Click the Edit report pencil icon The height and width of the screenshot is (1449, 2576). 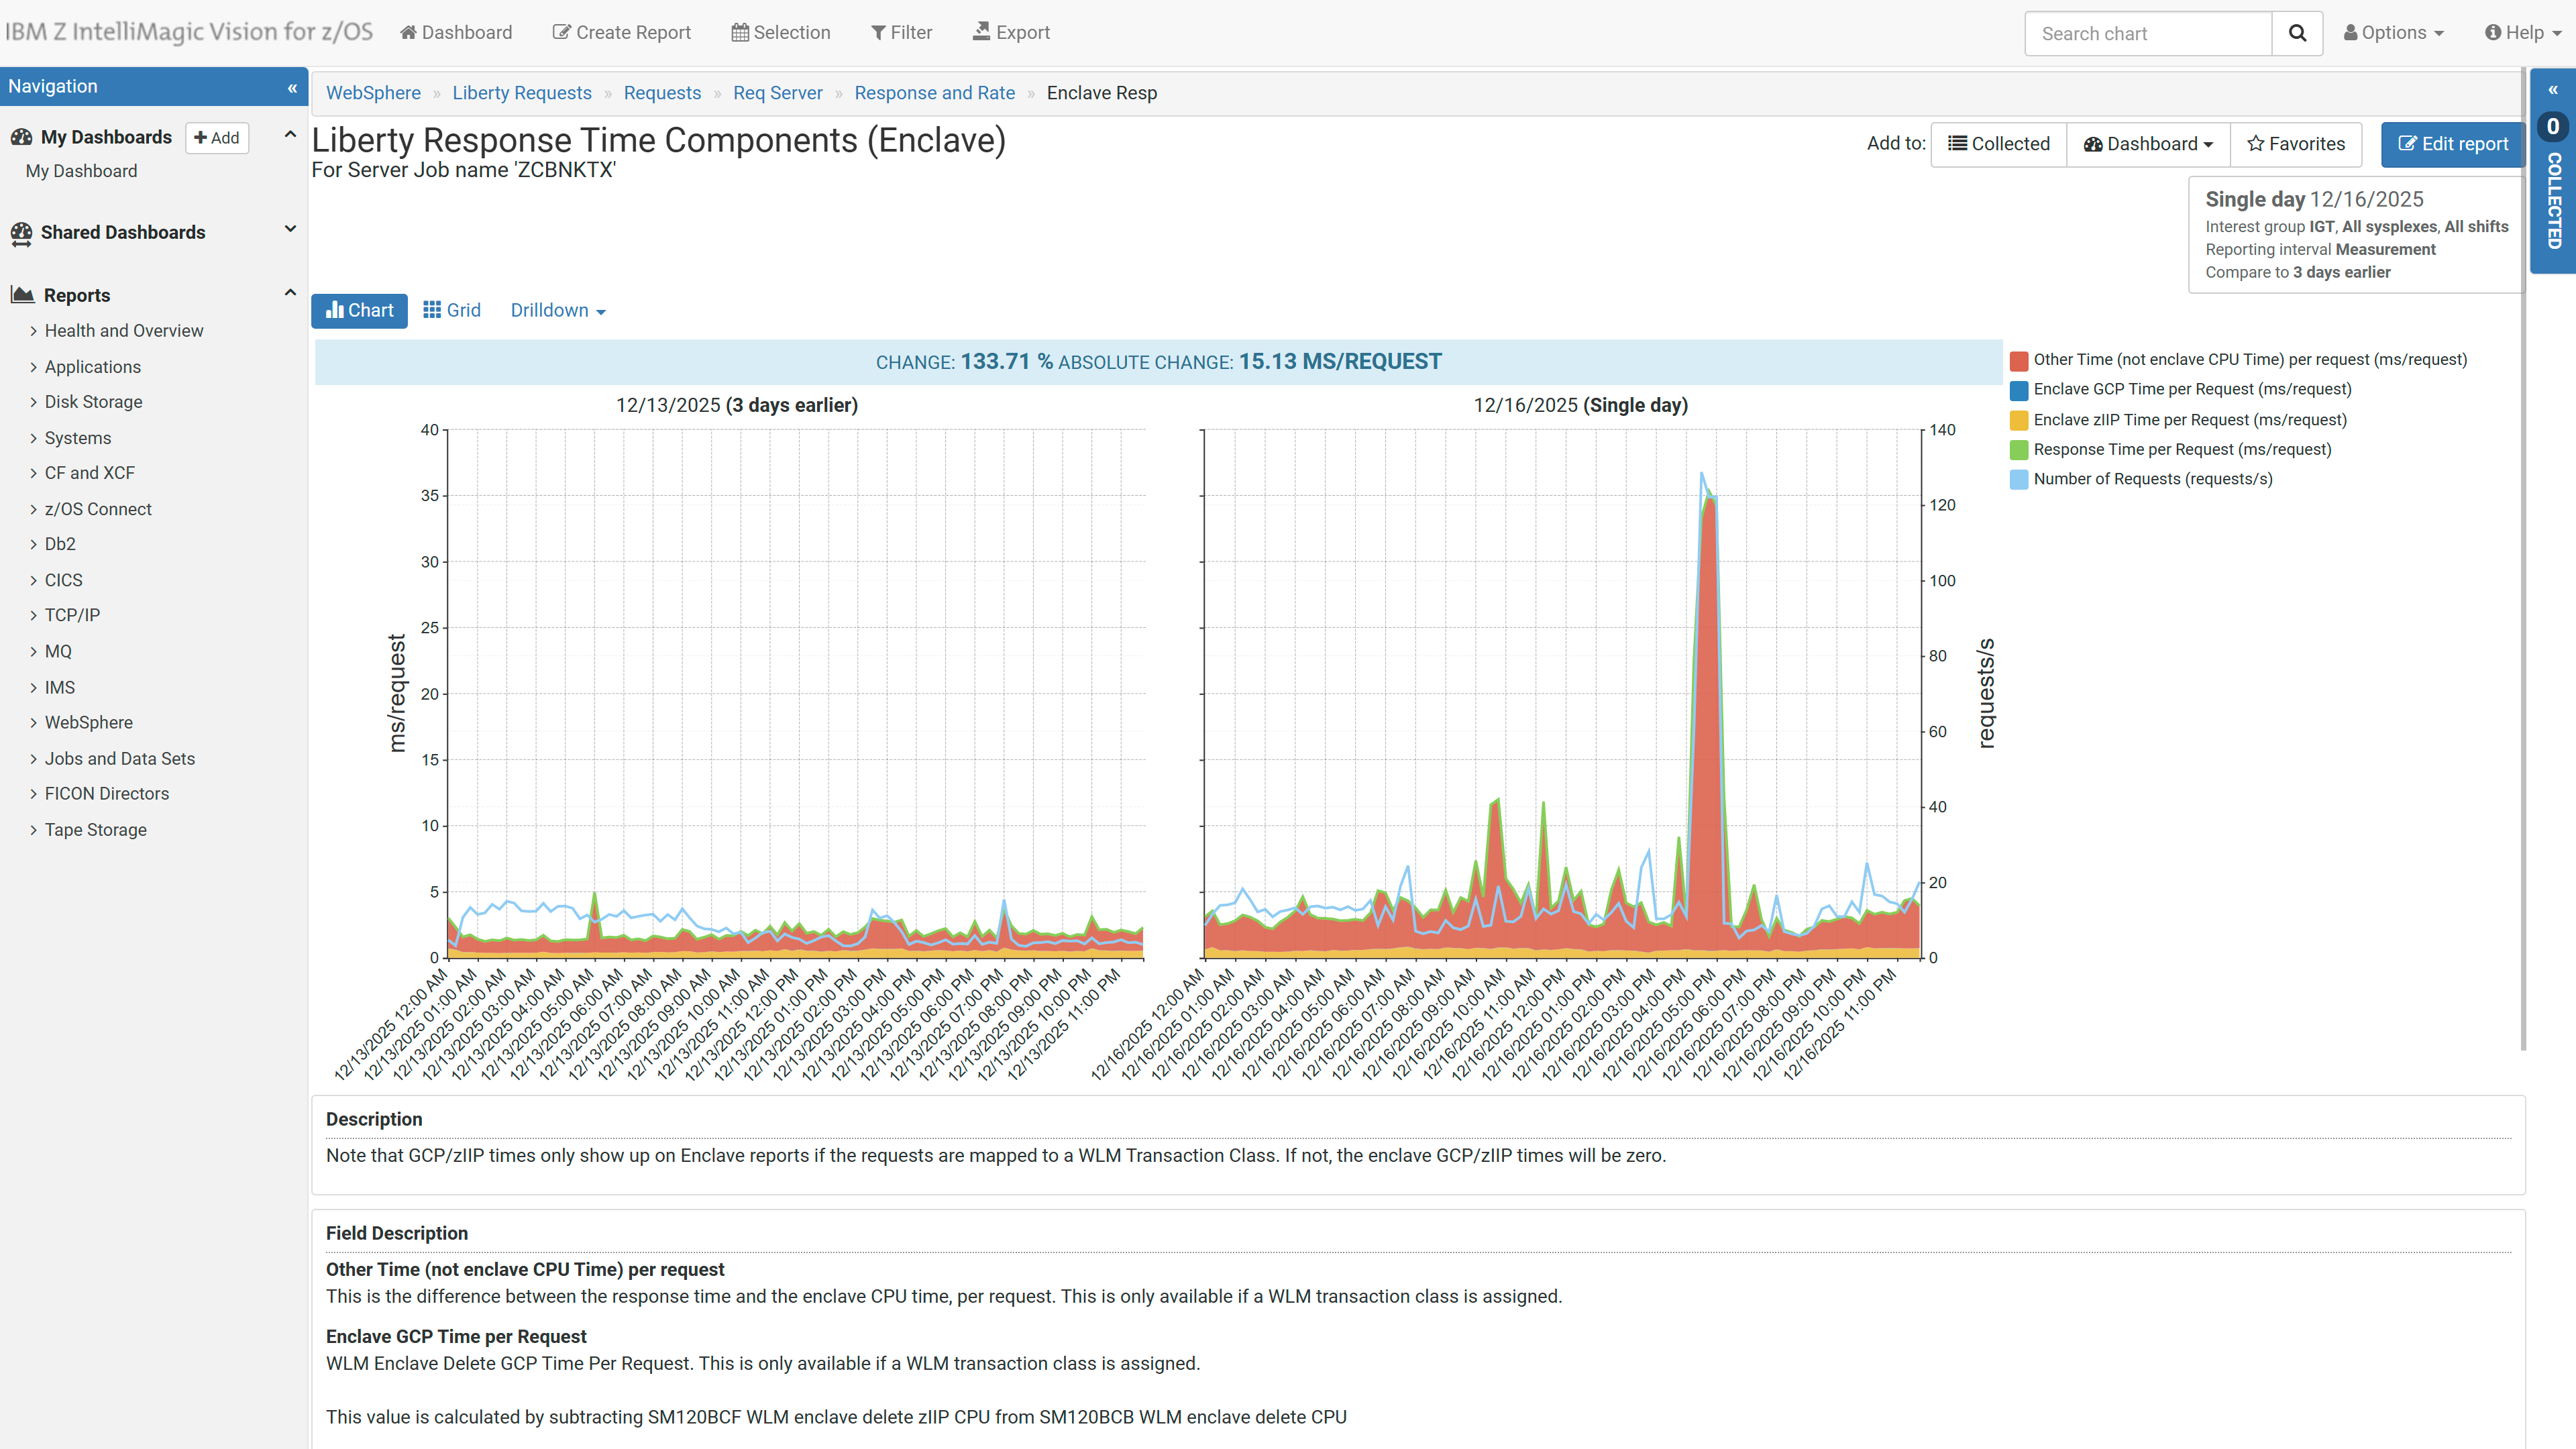tap(2408, 144)
